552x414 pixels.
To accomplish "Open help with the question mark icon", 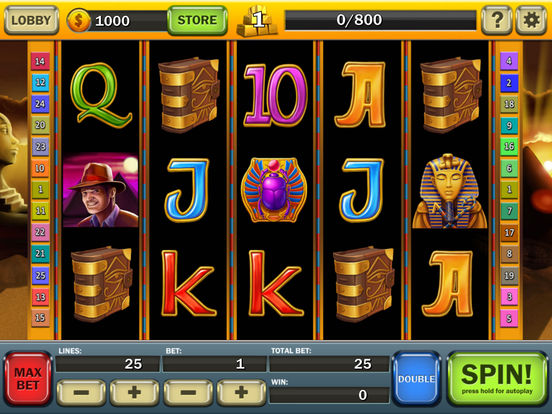I will 496,20.
